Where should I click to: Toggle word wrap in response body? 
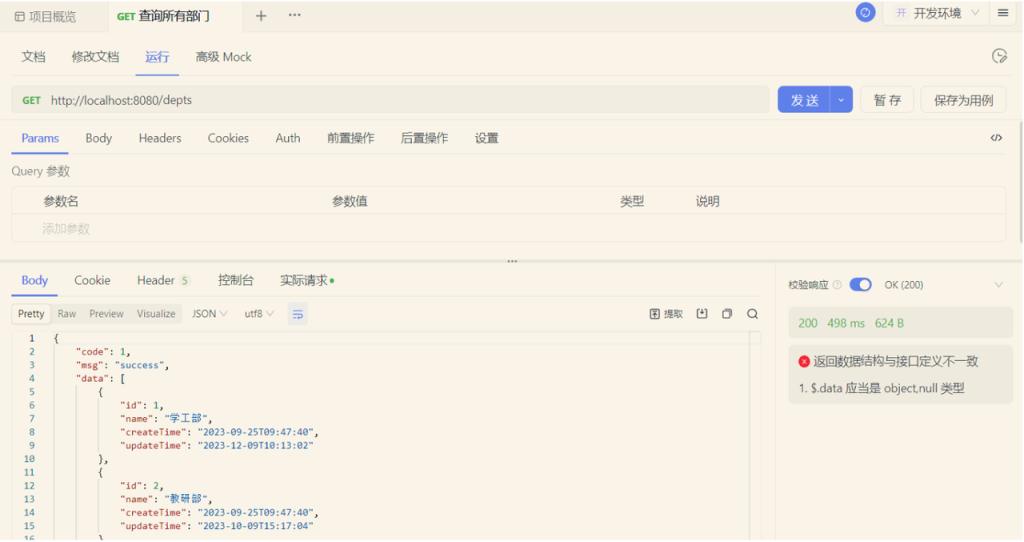tap(297, 314)
